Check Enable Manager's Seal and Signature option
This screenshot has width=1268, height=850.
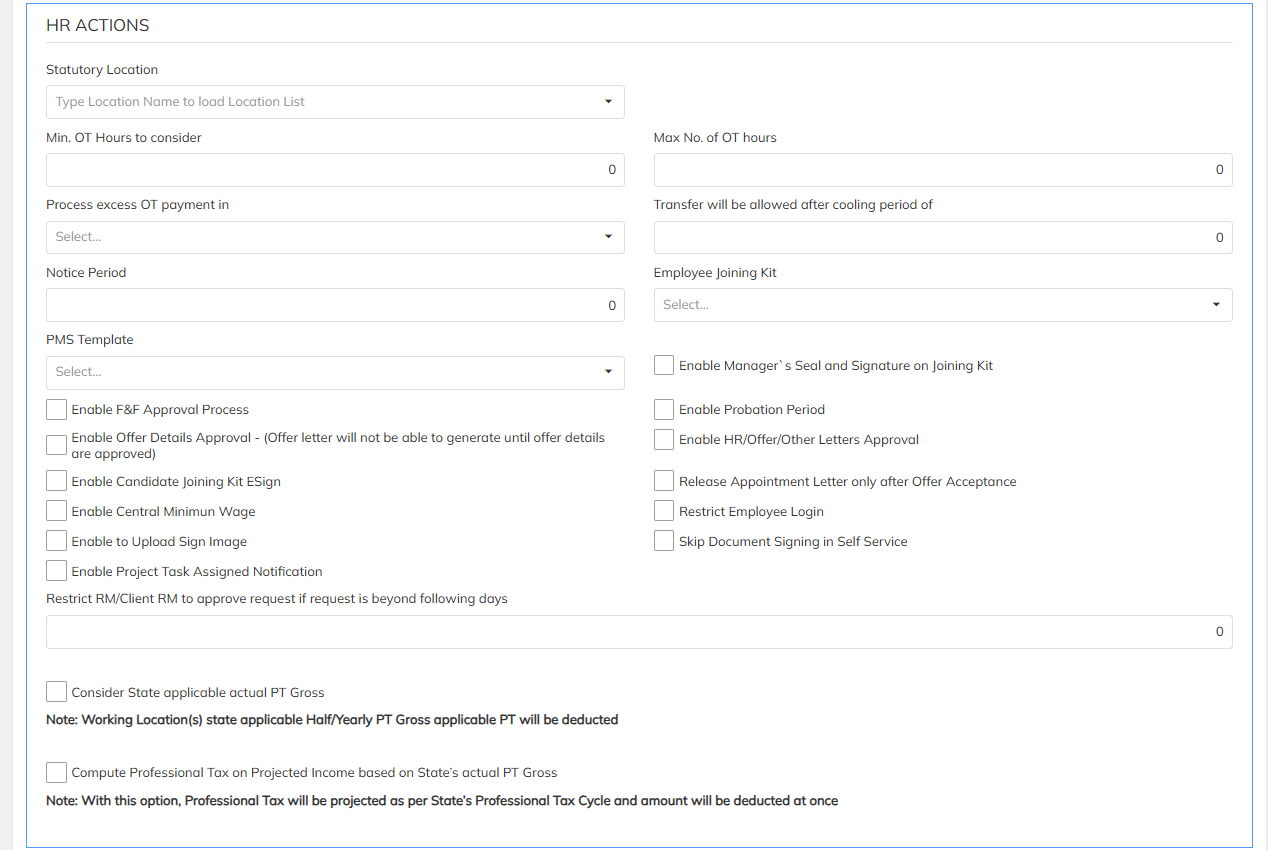tap(664, 366)
